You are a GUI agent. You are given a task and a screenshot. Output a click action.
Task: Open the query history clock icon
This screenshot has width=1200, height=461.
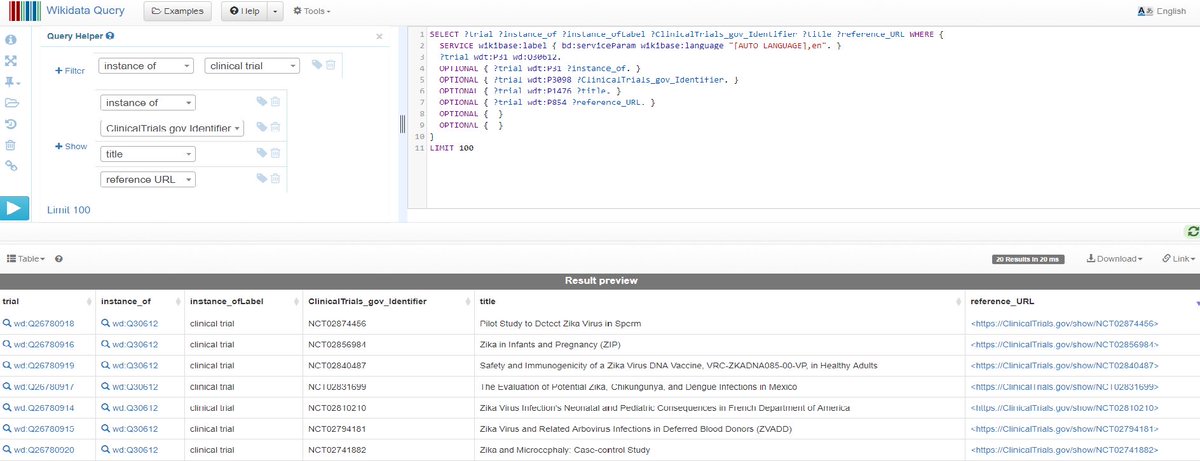coord(12,124)
